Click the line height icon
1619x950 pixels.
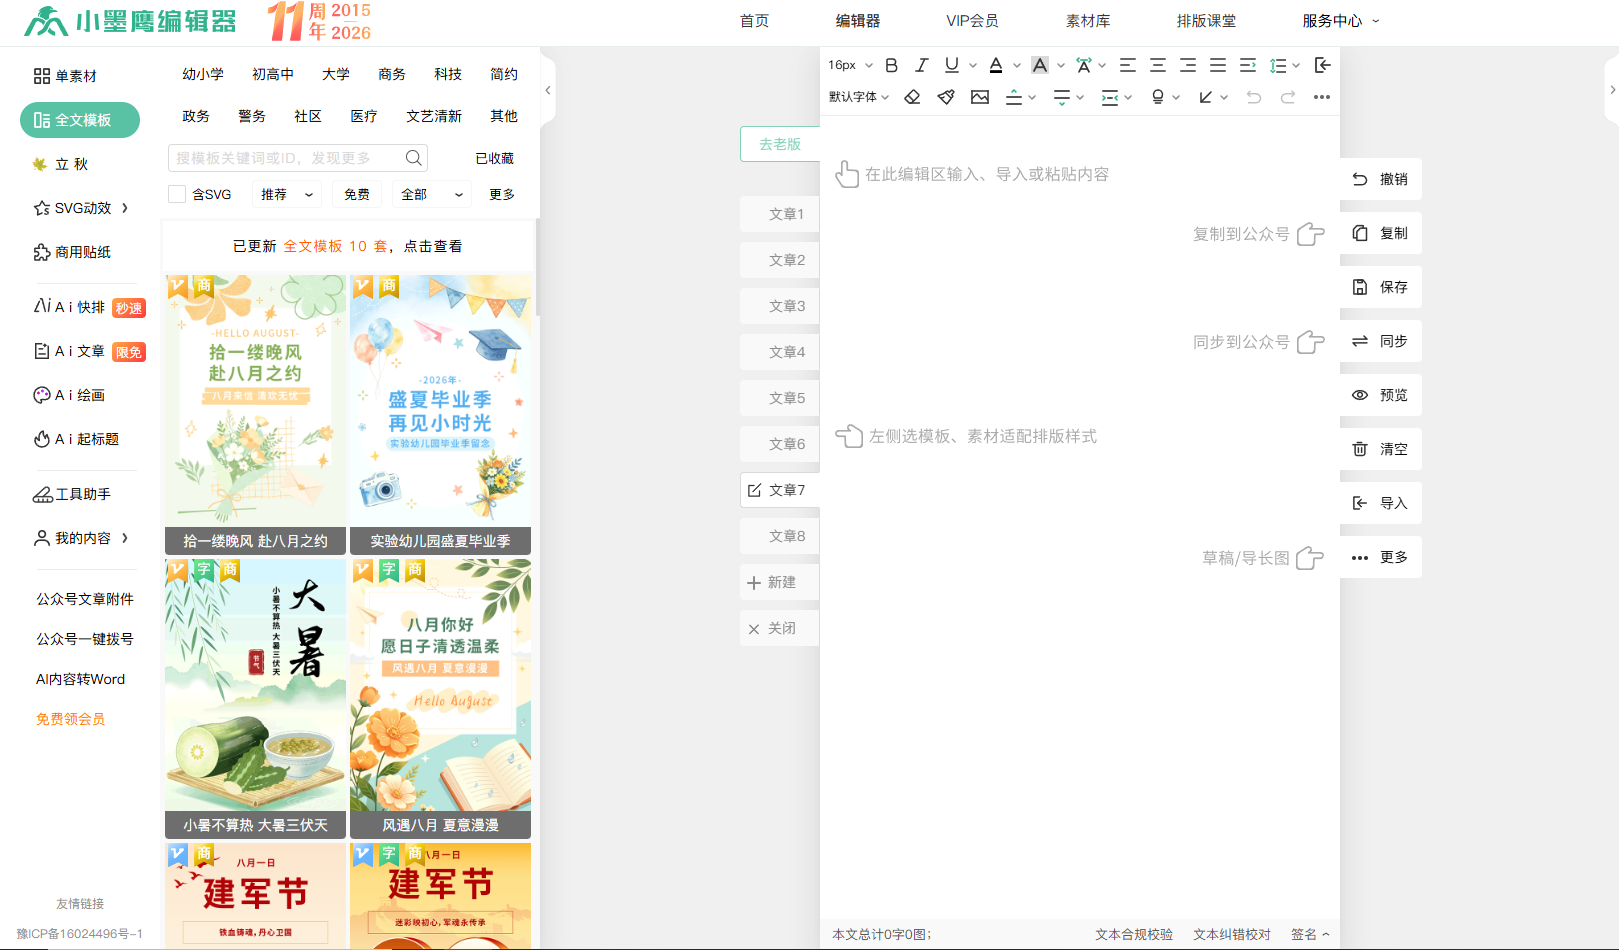point(1278,65)
